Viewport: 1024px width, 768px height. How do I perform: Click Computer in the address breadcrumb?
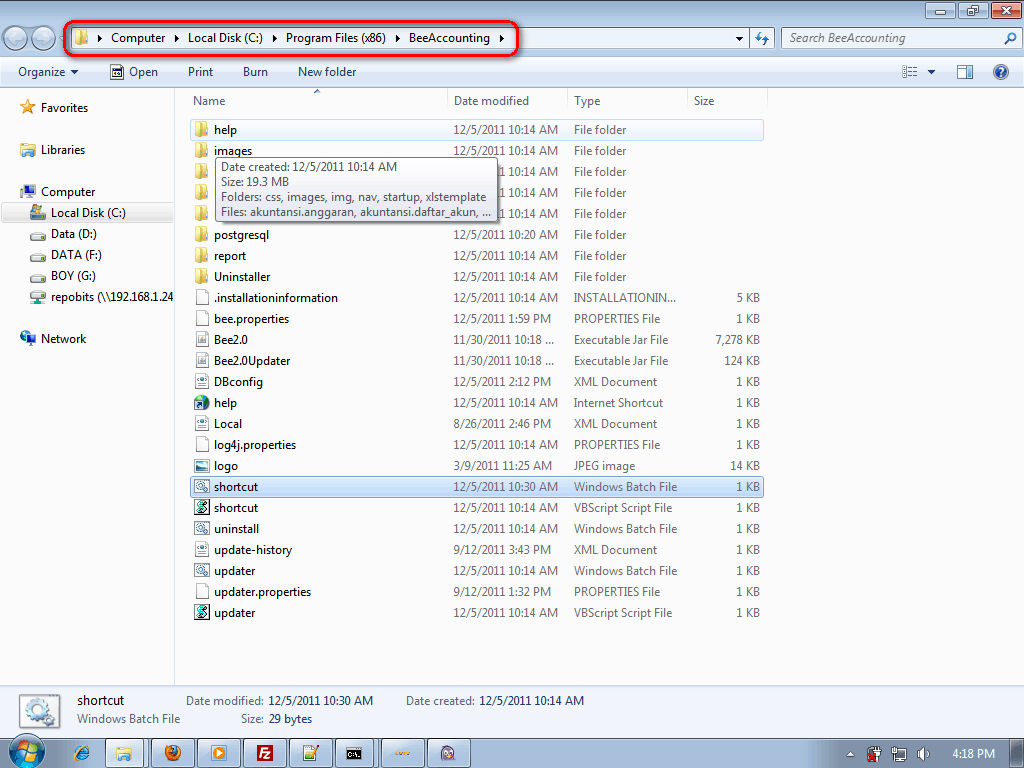pos(138,38)
